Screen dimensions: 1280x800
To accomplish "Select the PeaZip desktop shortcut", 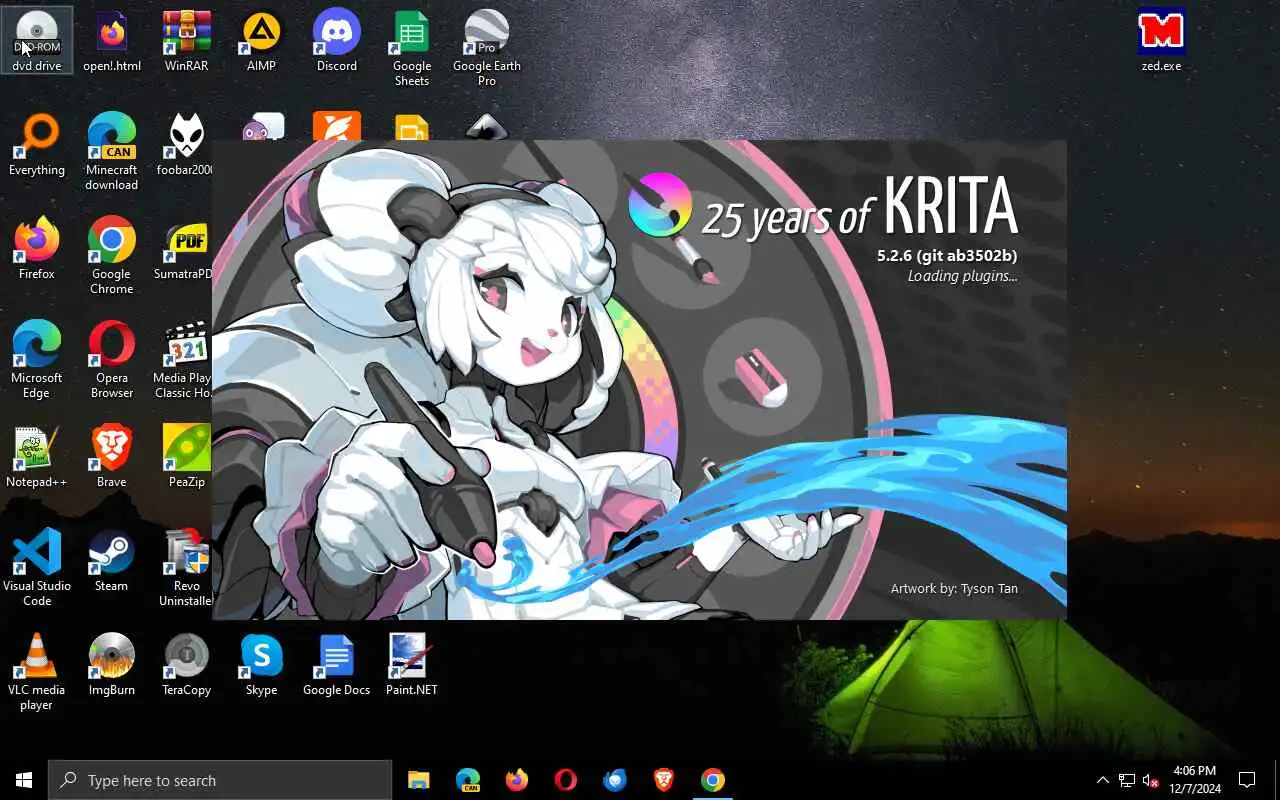I will click(x=187, y=458).
